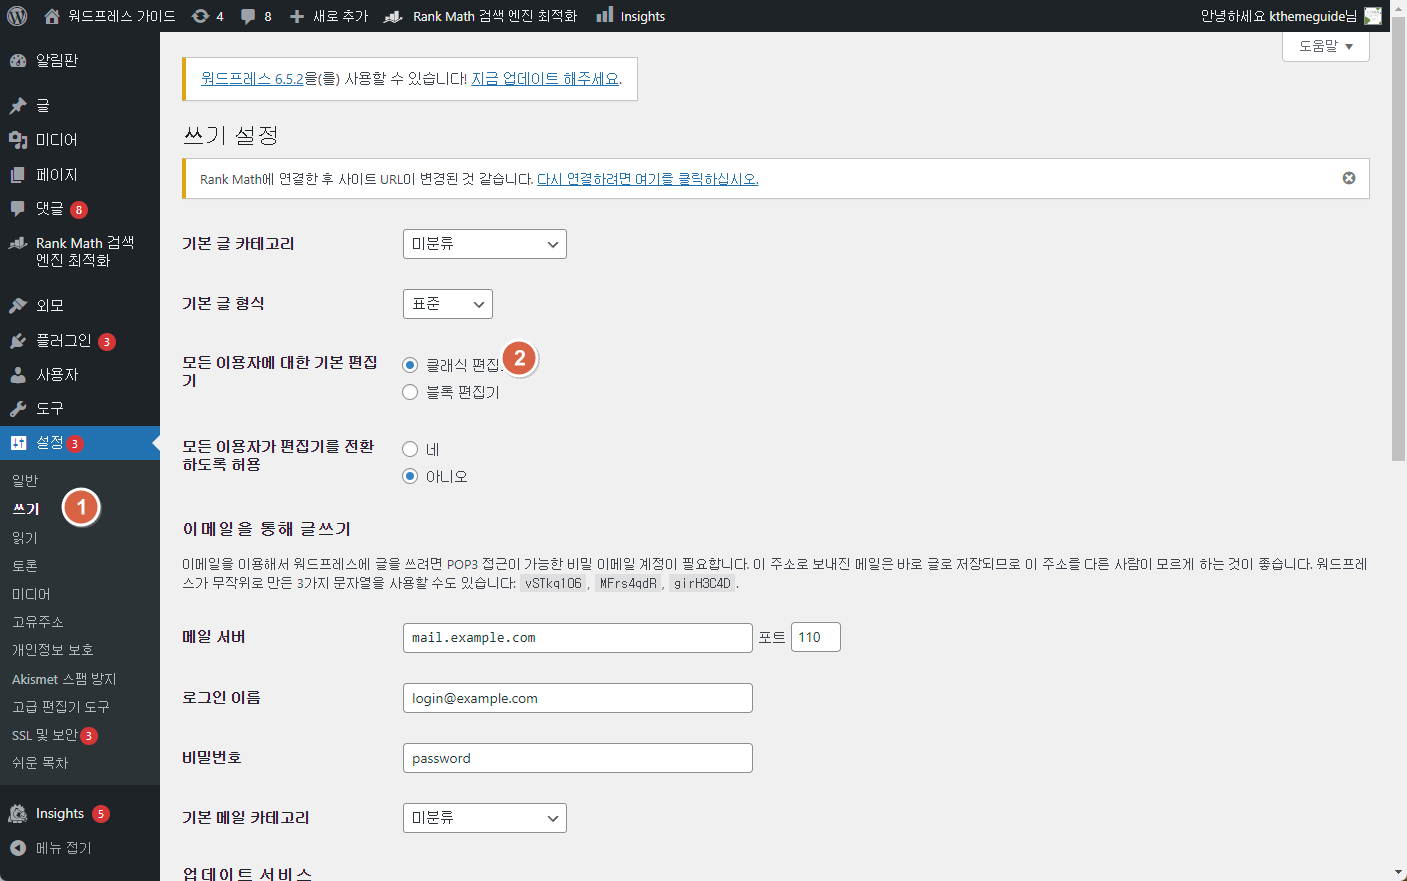Expand the 도움말 help tab

1326,46
